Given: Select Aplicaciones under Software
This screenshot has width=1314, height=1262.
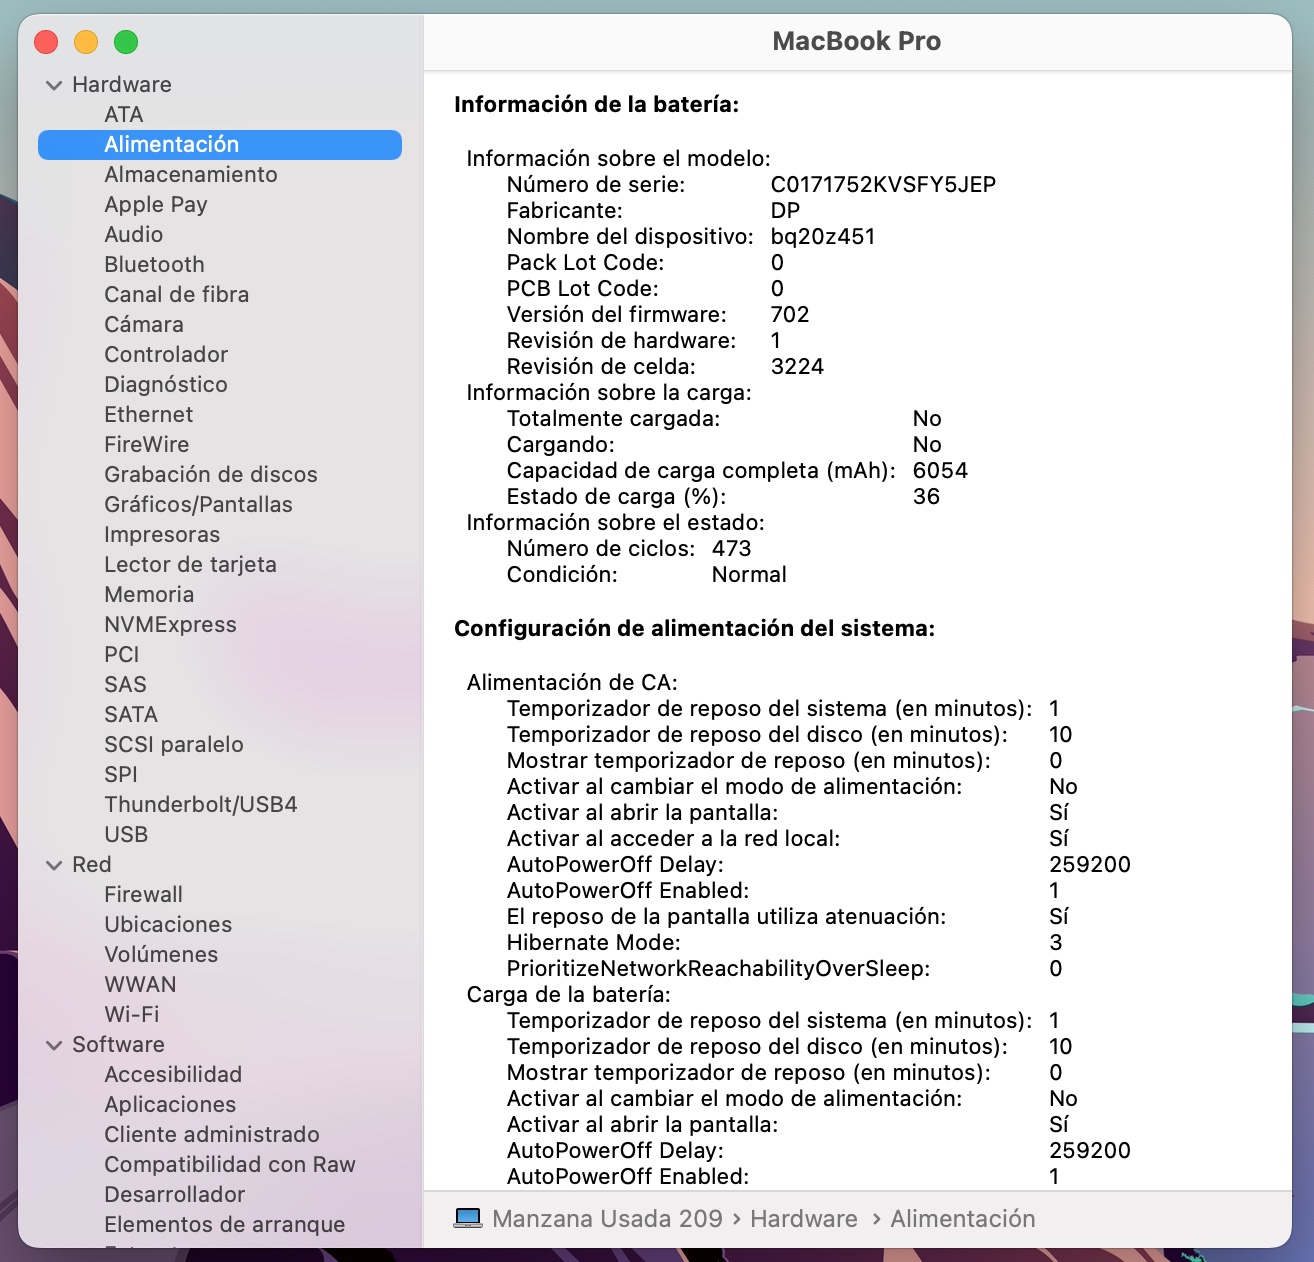Looking at the screenshot, I should point(170,1104).
